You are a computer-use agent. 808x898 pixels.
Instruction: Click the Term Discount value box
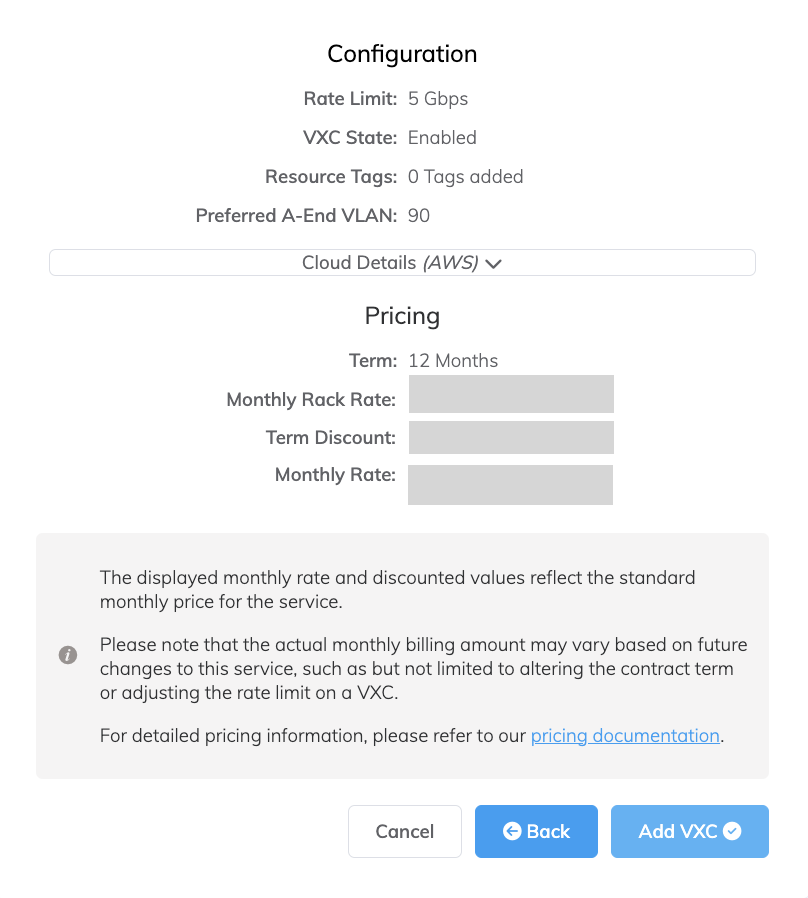point(511,437)
